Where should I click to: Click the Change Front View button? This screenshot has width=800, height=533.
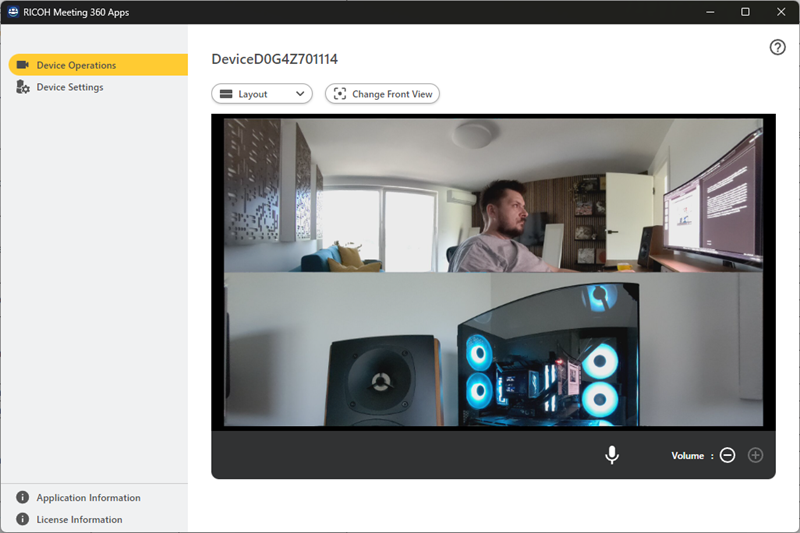(383, 94)
